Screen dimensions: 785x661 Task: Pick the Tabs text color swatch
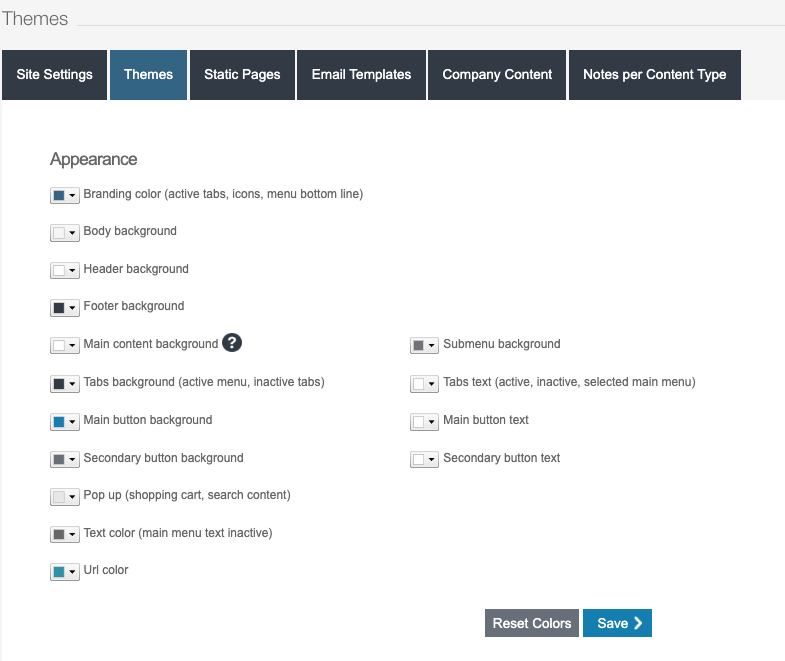point(424,383)
